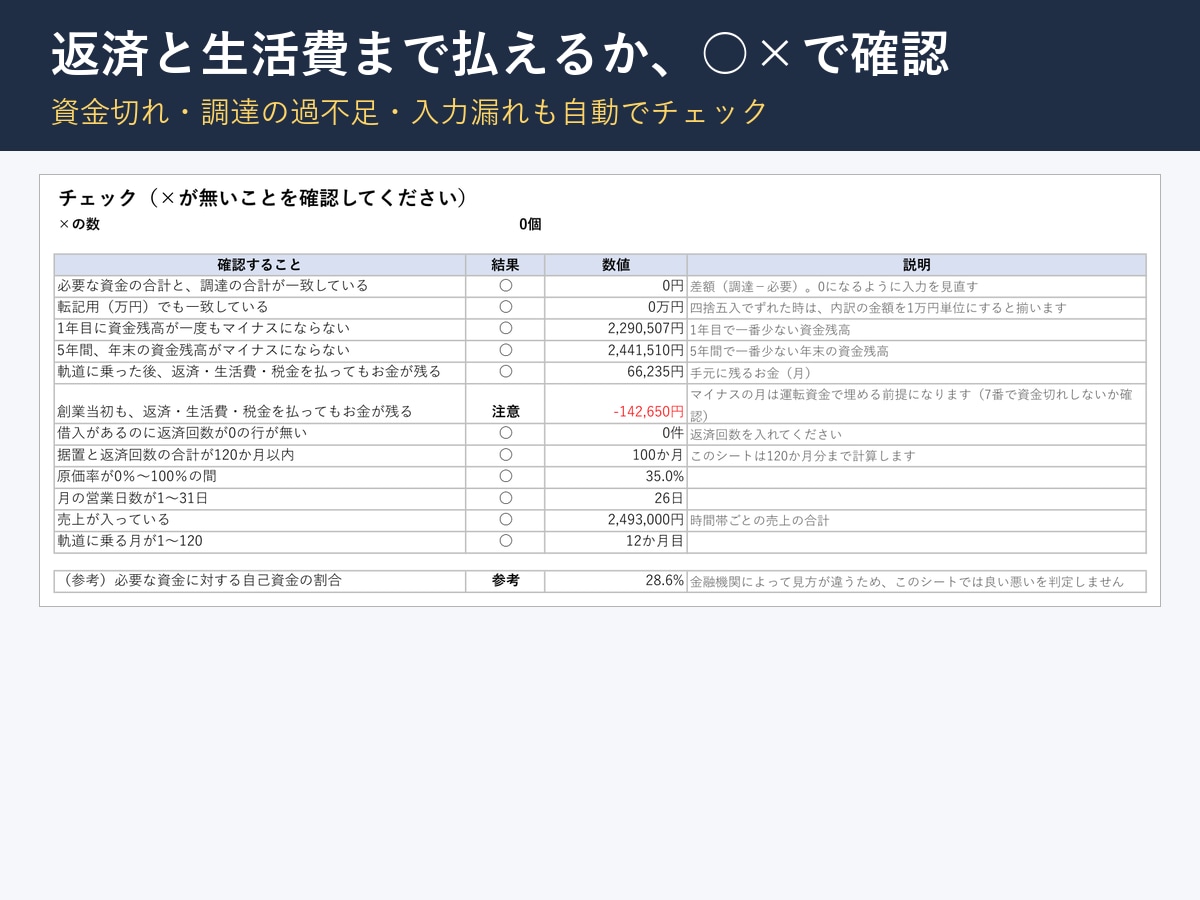The image size is (1200, 900).
Task: Select the row 5年間、年末の資金残高がマイナスにならない
Action: (600, 351)
